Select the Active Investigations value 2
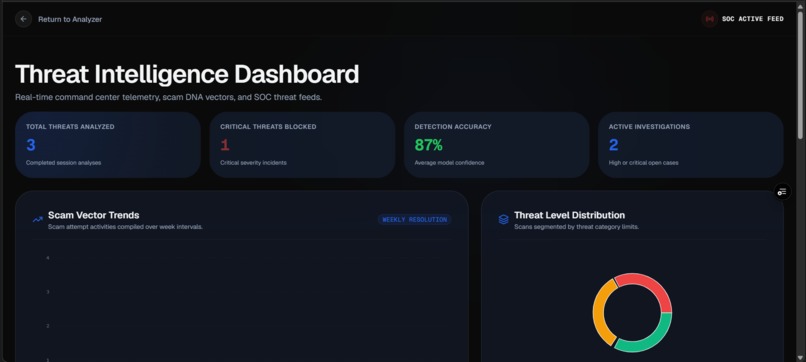This screenshot has width=806, height=362. [x=613, y=146]
